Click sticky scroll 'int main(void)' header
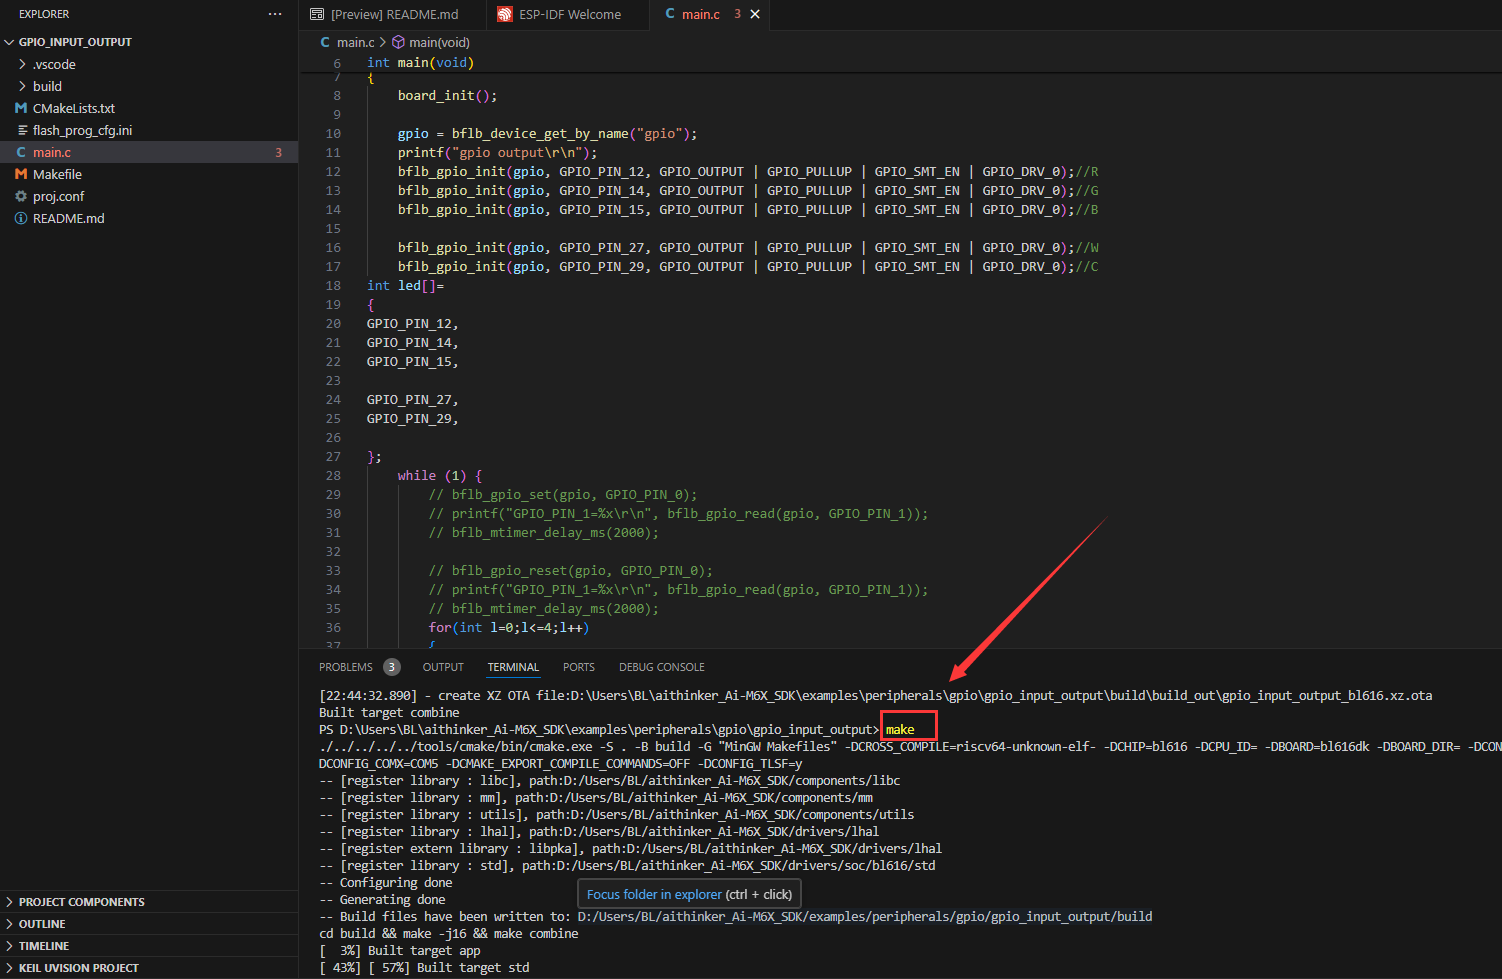The width and height of the screenshot is (1502, 979). coord(420,62)
